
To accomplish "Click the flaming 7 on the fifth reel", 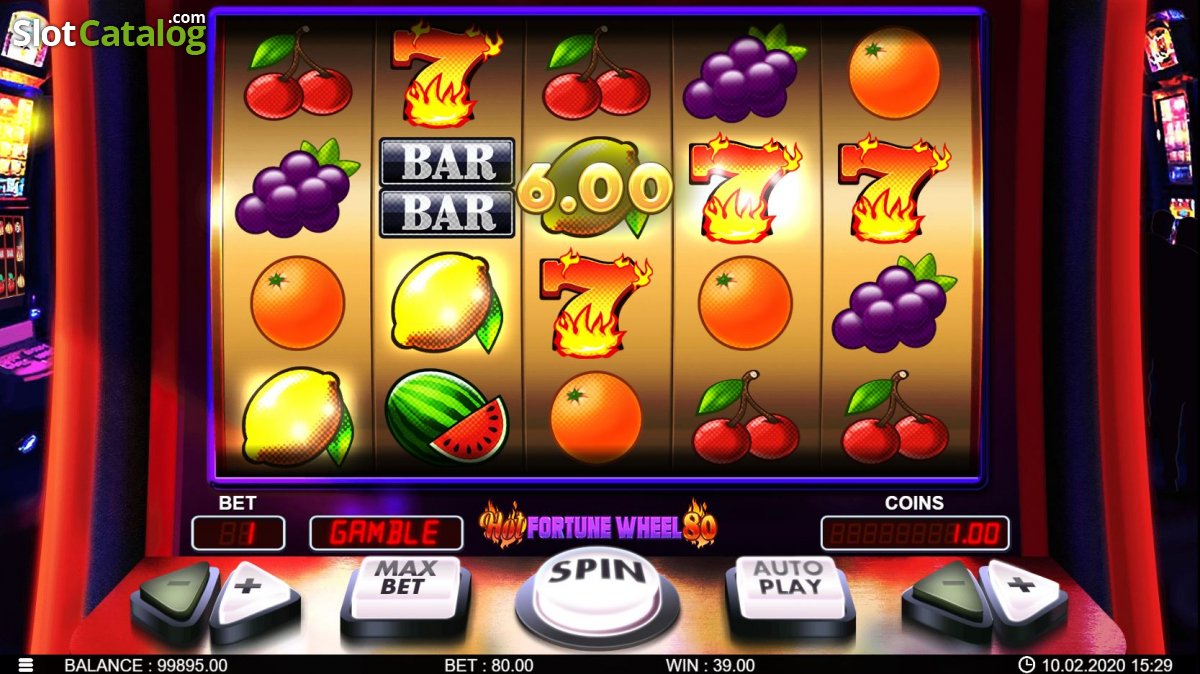I will point(894,189).
